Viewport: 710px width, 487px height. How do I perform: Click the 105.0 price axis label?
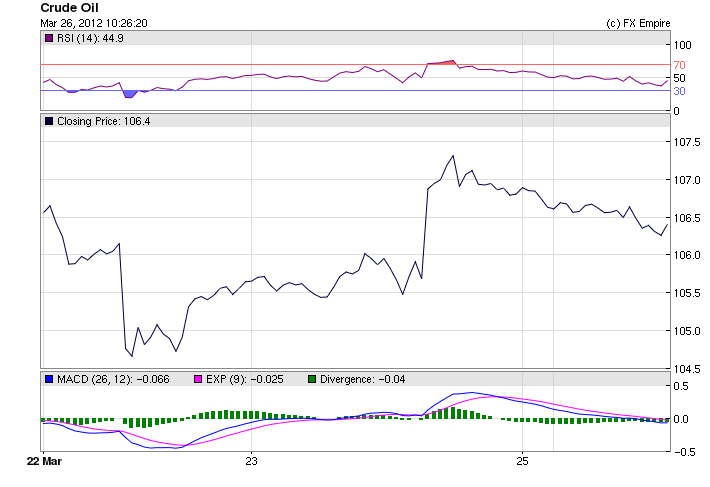(687, 331)
